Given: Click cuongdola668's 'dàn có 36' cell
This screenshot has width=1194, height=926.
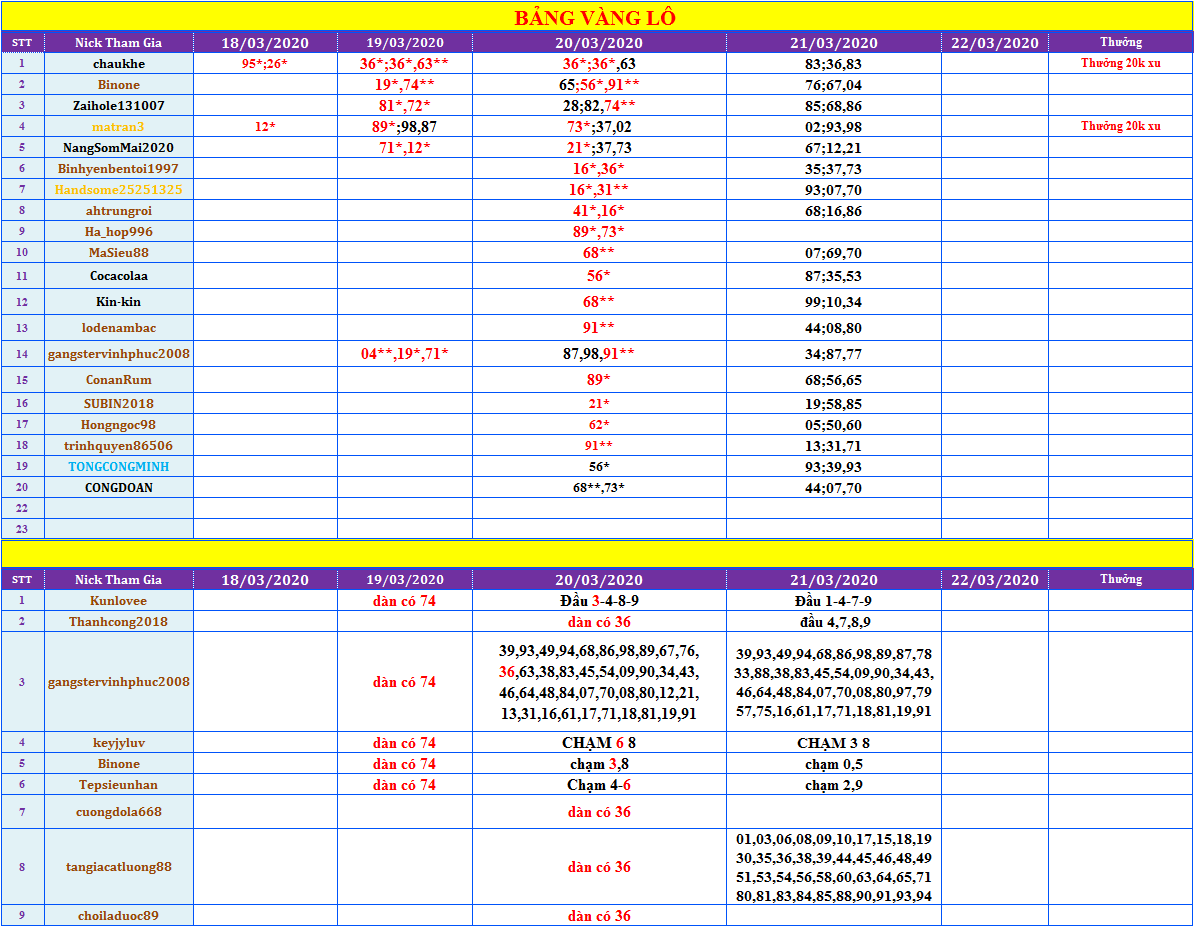Looking at the screenshot, I should coord(599,812).
